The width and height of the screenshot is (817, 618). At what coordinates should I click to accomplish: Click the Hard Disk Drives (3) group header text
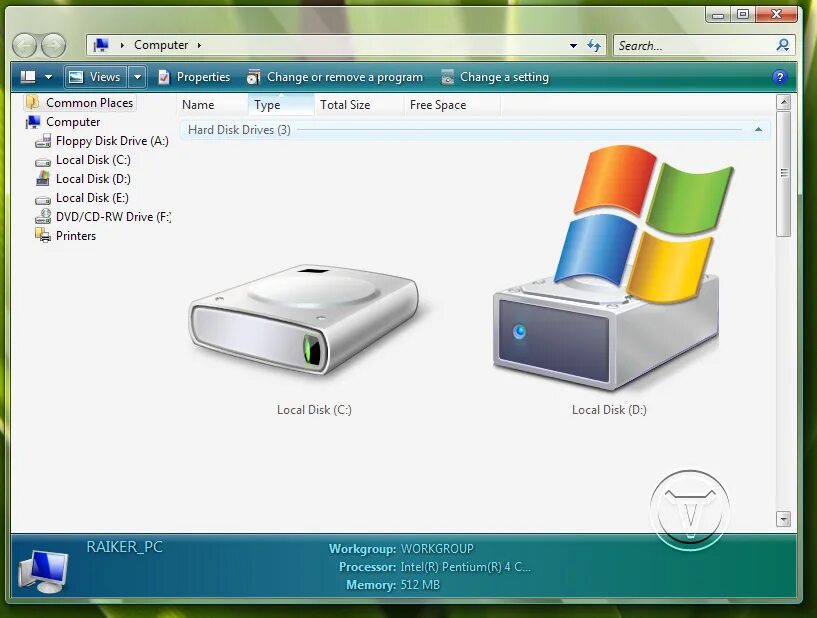(239, 130)
